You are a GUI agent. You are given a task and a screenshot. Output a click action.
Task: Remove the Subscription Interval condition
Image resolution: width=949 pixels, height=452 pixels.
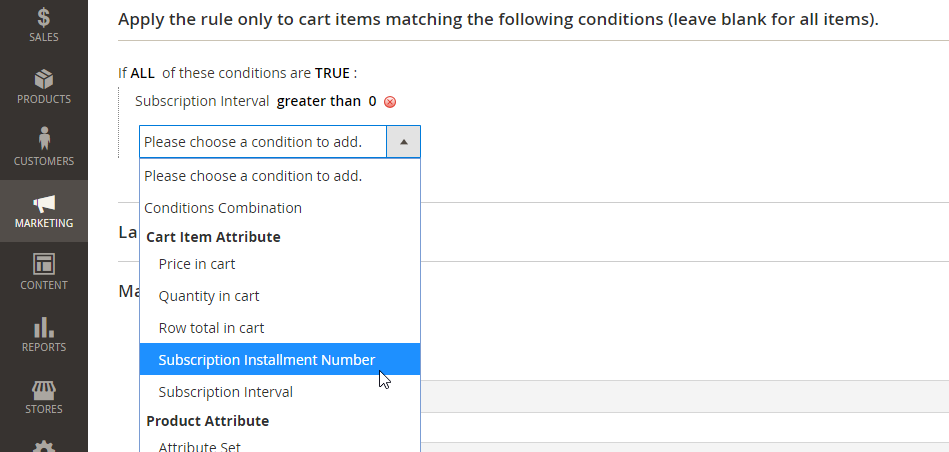390,102
